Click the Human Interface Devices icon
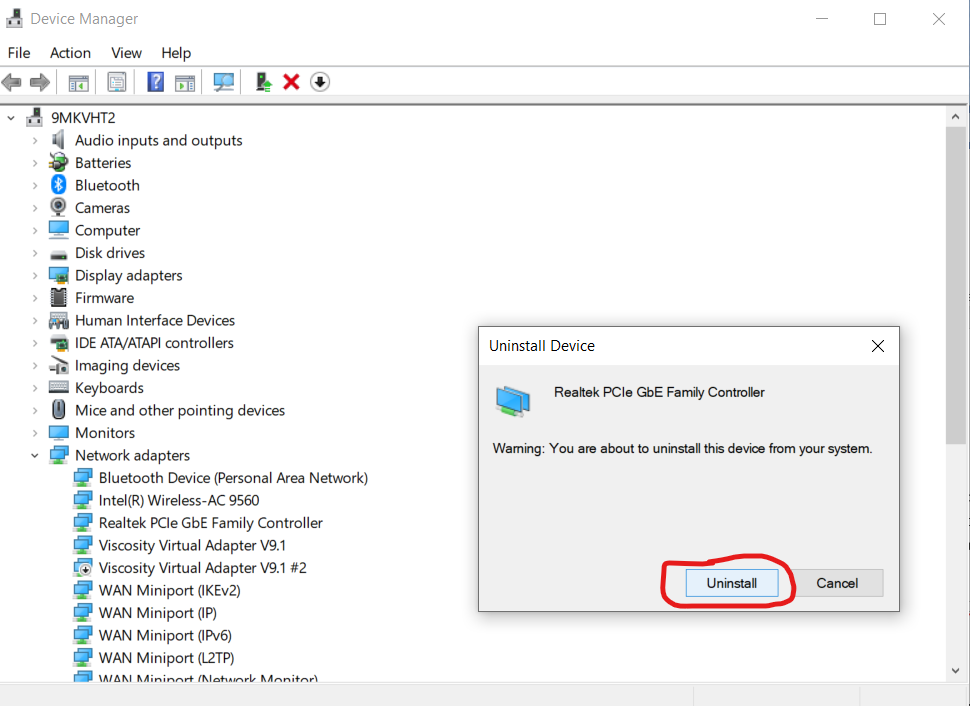Viewport: 970px width, 706px height. [59, 320]
